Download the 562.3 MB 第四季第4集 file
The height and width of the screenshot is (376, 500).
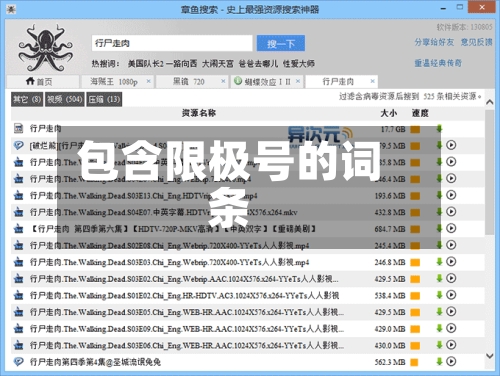(439, 362)
